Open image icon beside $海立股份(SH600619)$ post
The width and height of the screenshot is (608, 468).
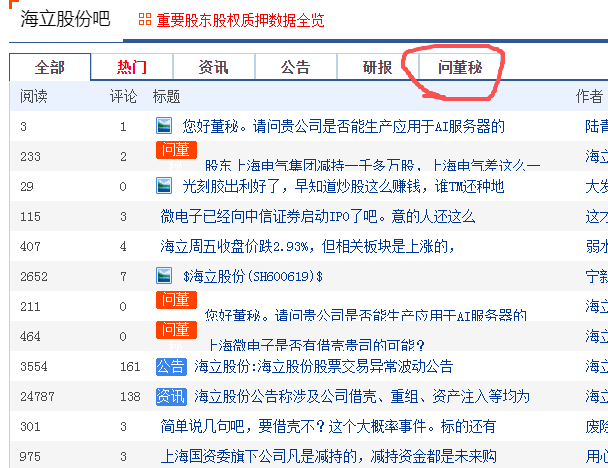[x=164, y=276]
